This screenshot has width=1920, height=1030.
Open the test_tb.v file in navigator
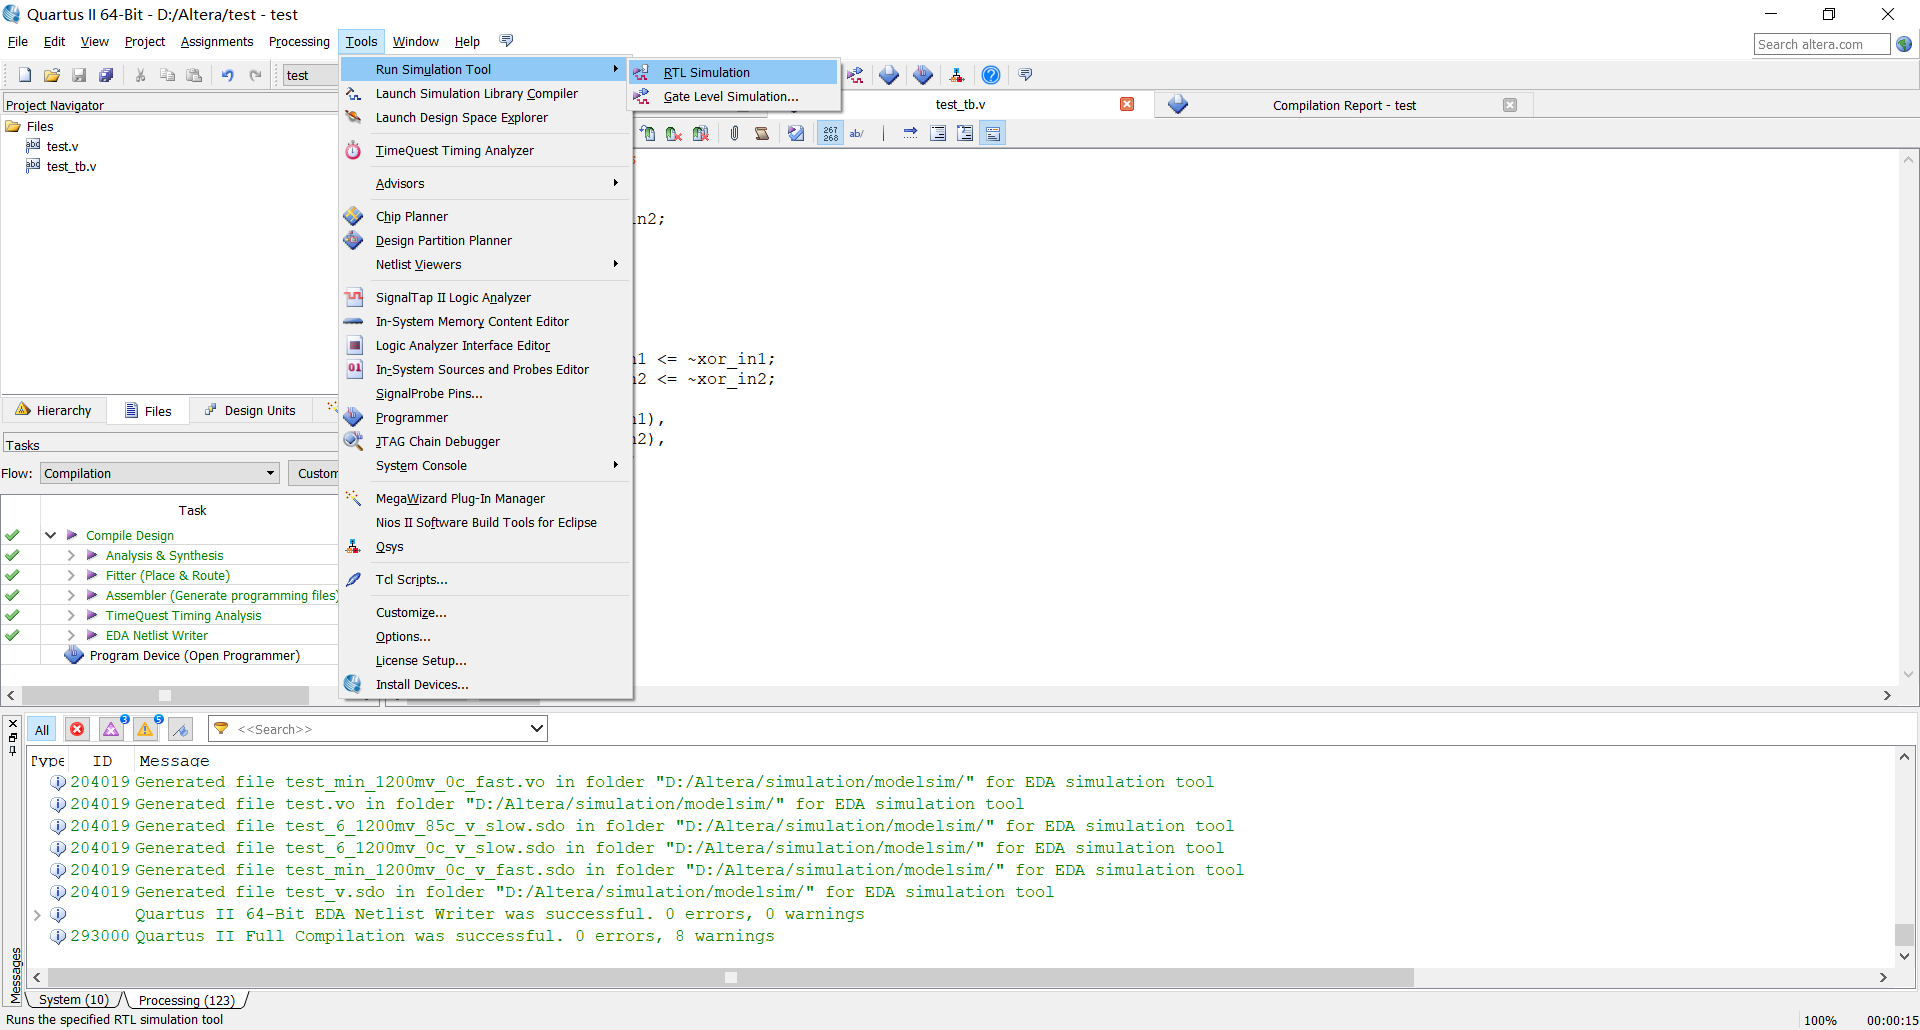click(x=70, y=166)
